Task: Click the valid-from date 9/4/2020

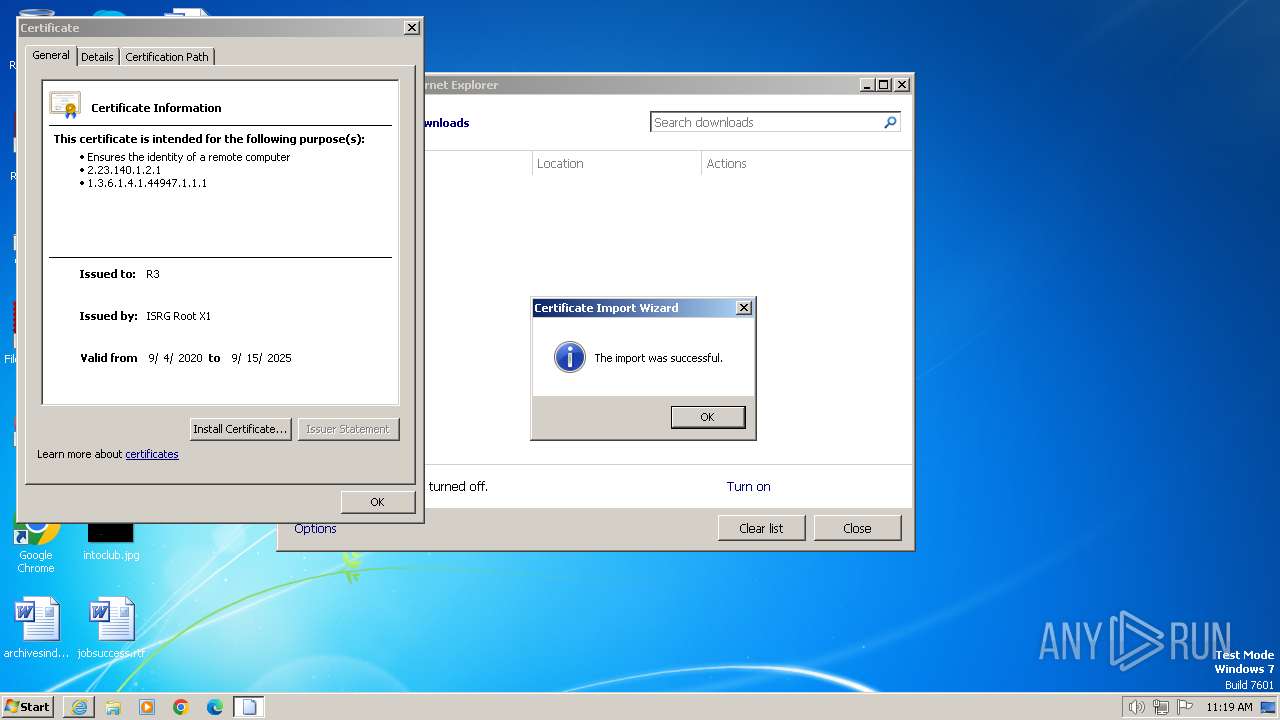Action: coord(175,358)
